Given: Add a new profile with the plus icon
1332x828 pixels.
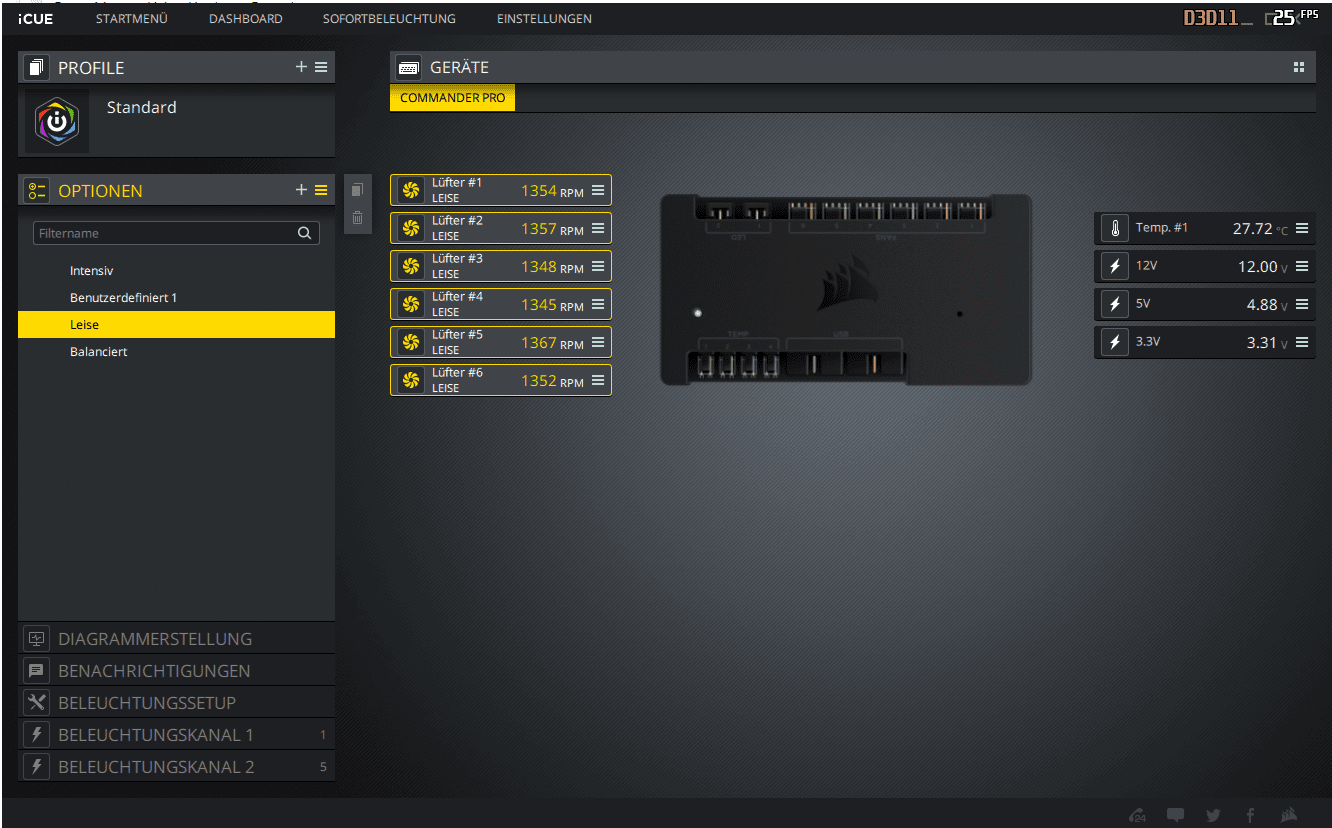Looking at the screenshot, I should (x=301, y=67).
